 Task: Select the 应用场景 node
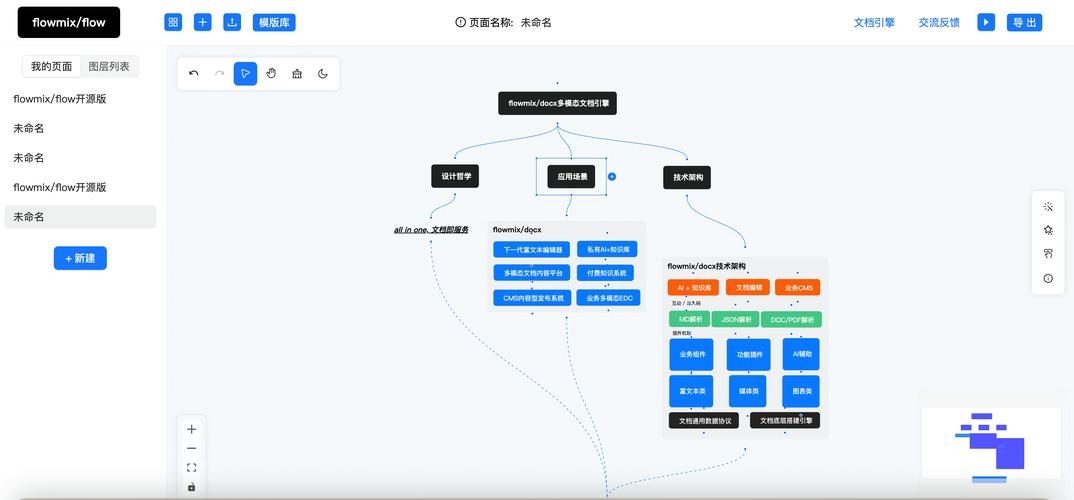571,176
